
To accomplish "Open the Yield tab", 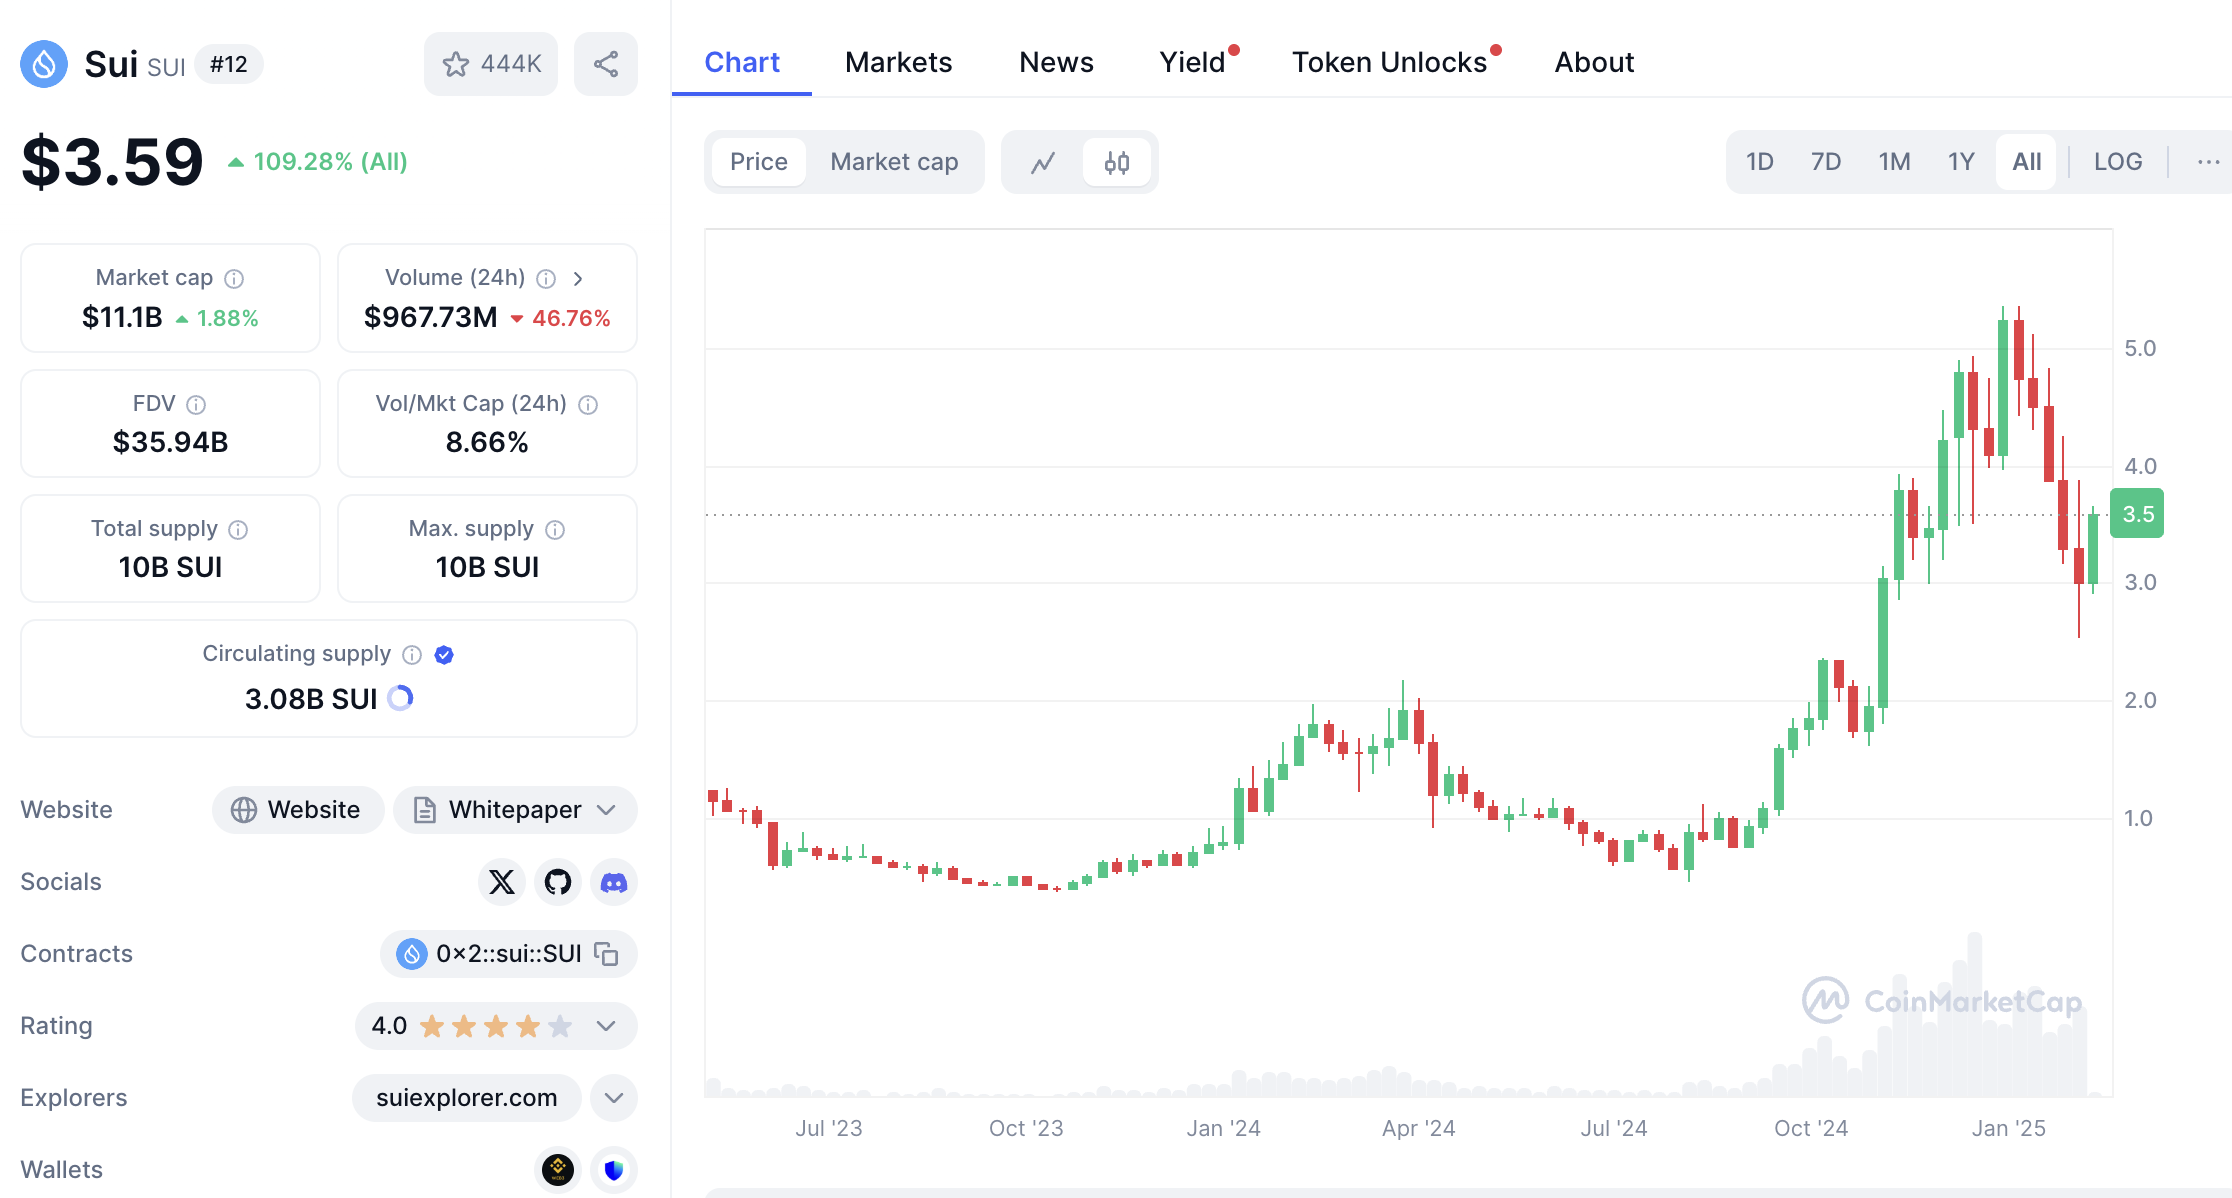I will pyautogui.click(x=1194, y=62).
